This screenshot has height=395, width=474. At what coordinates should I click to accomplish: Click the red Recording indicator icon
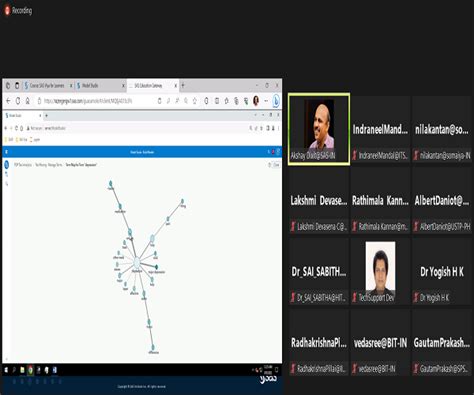click(7, 10)
